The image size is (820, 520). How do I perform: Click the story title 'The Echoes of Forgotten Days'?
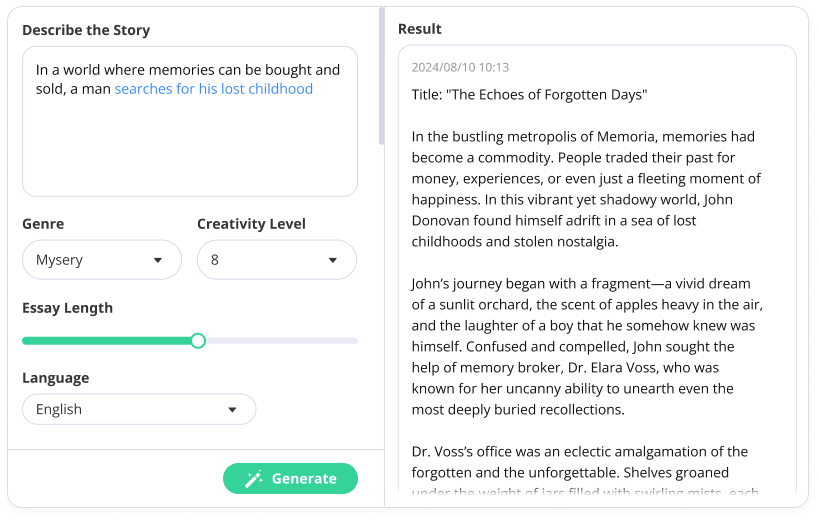[529, 95]
